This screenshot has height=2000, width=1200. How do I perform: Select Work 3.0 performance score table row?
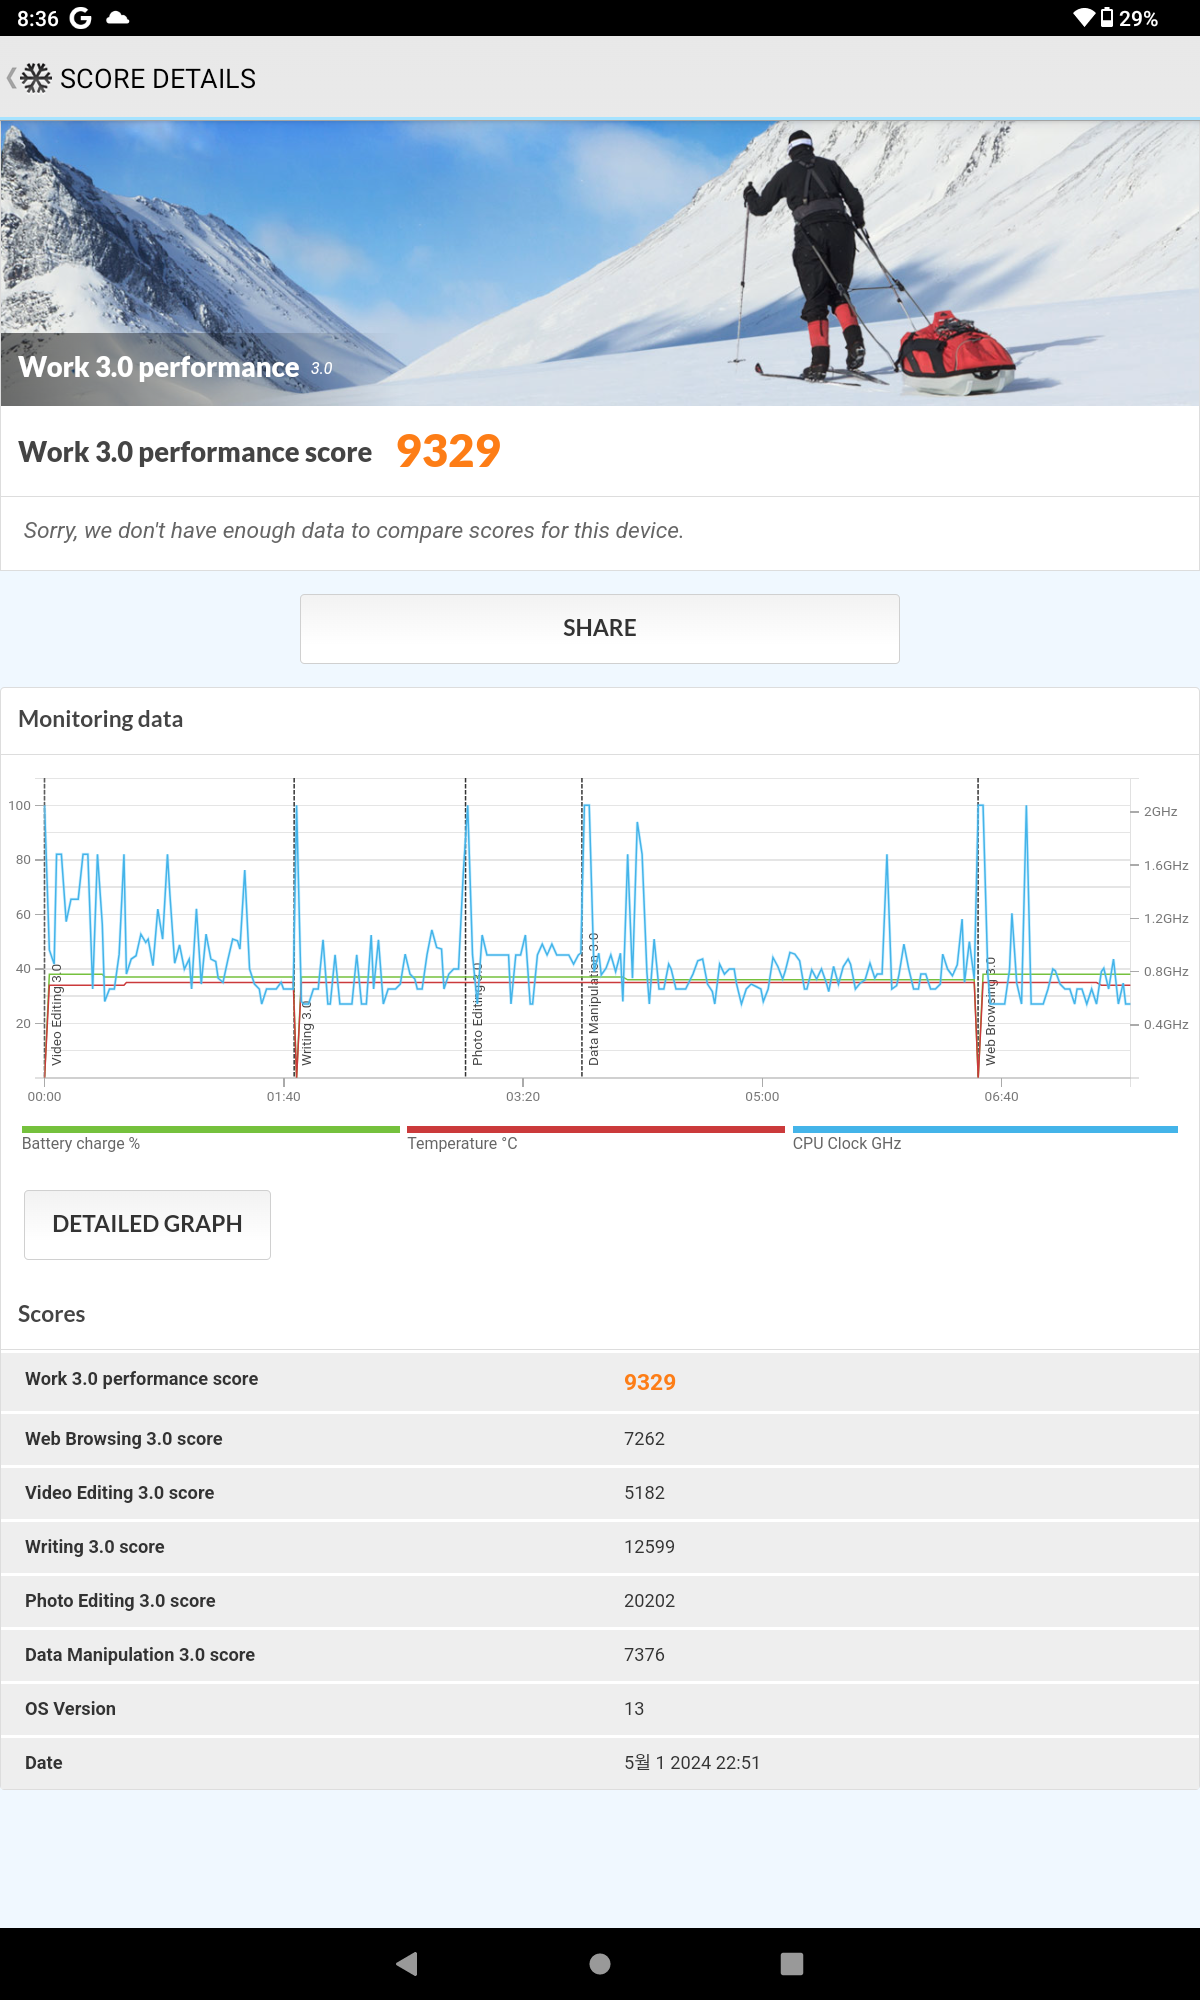600,1381
